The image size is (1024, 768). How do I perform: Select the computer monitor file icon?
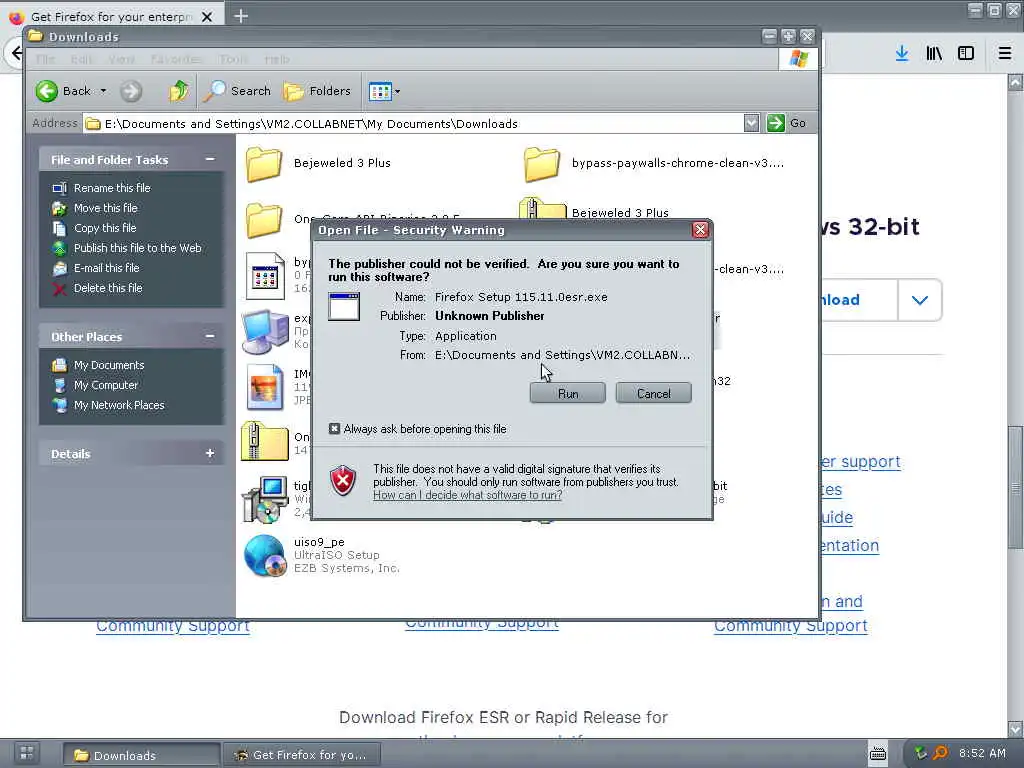[x=264, y=332]
